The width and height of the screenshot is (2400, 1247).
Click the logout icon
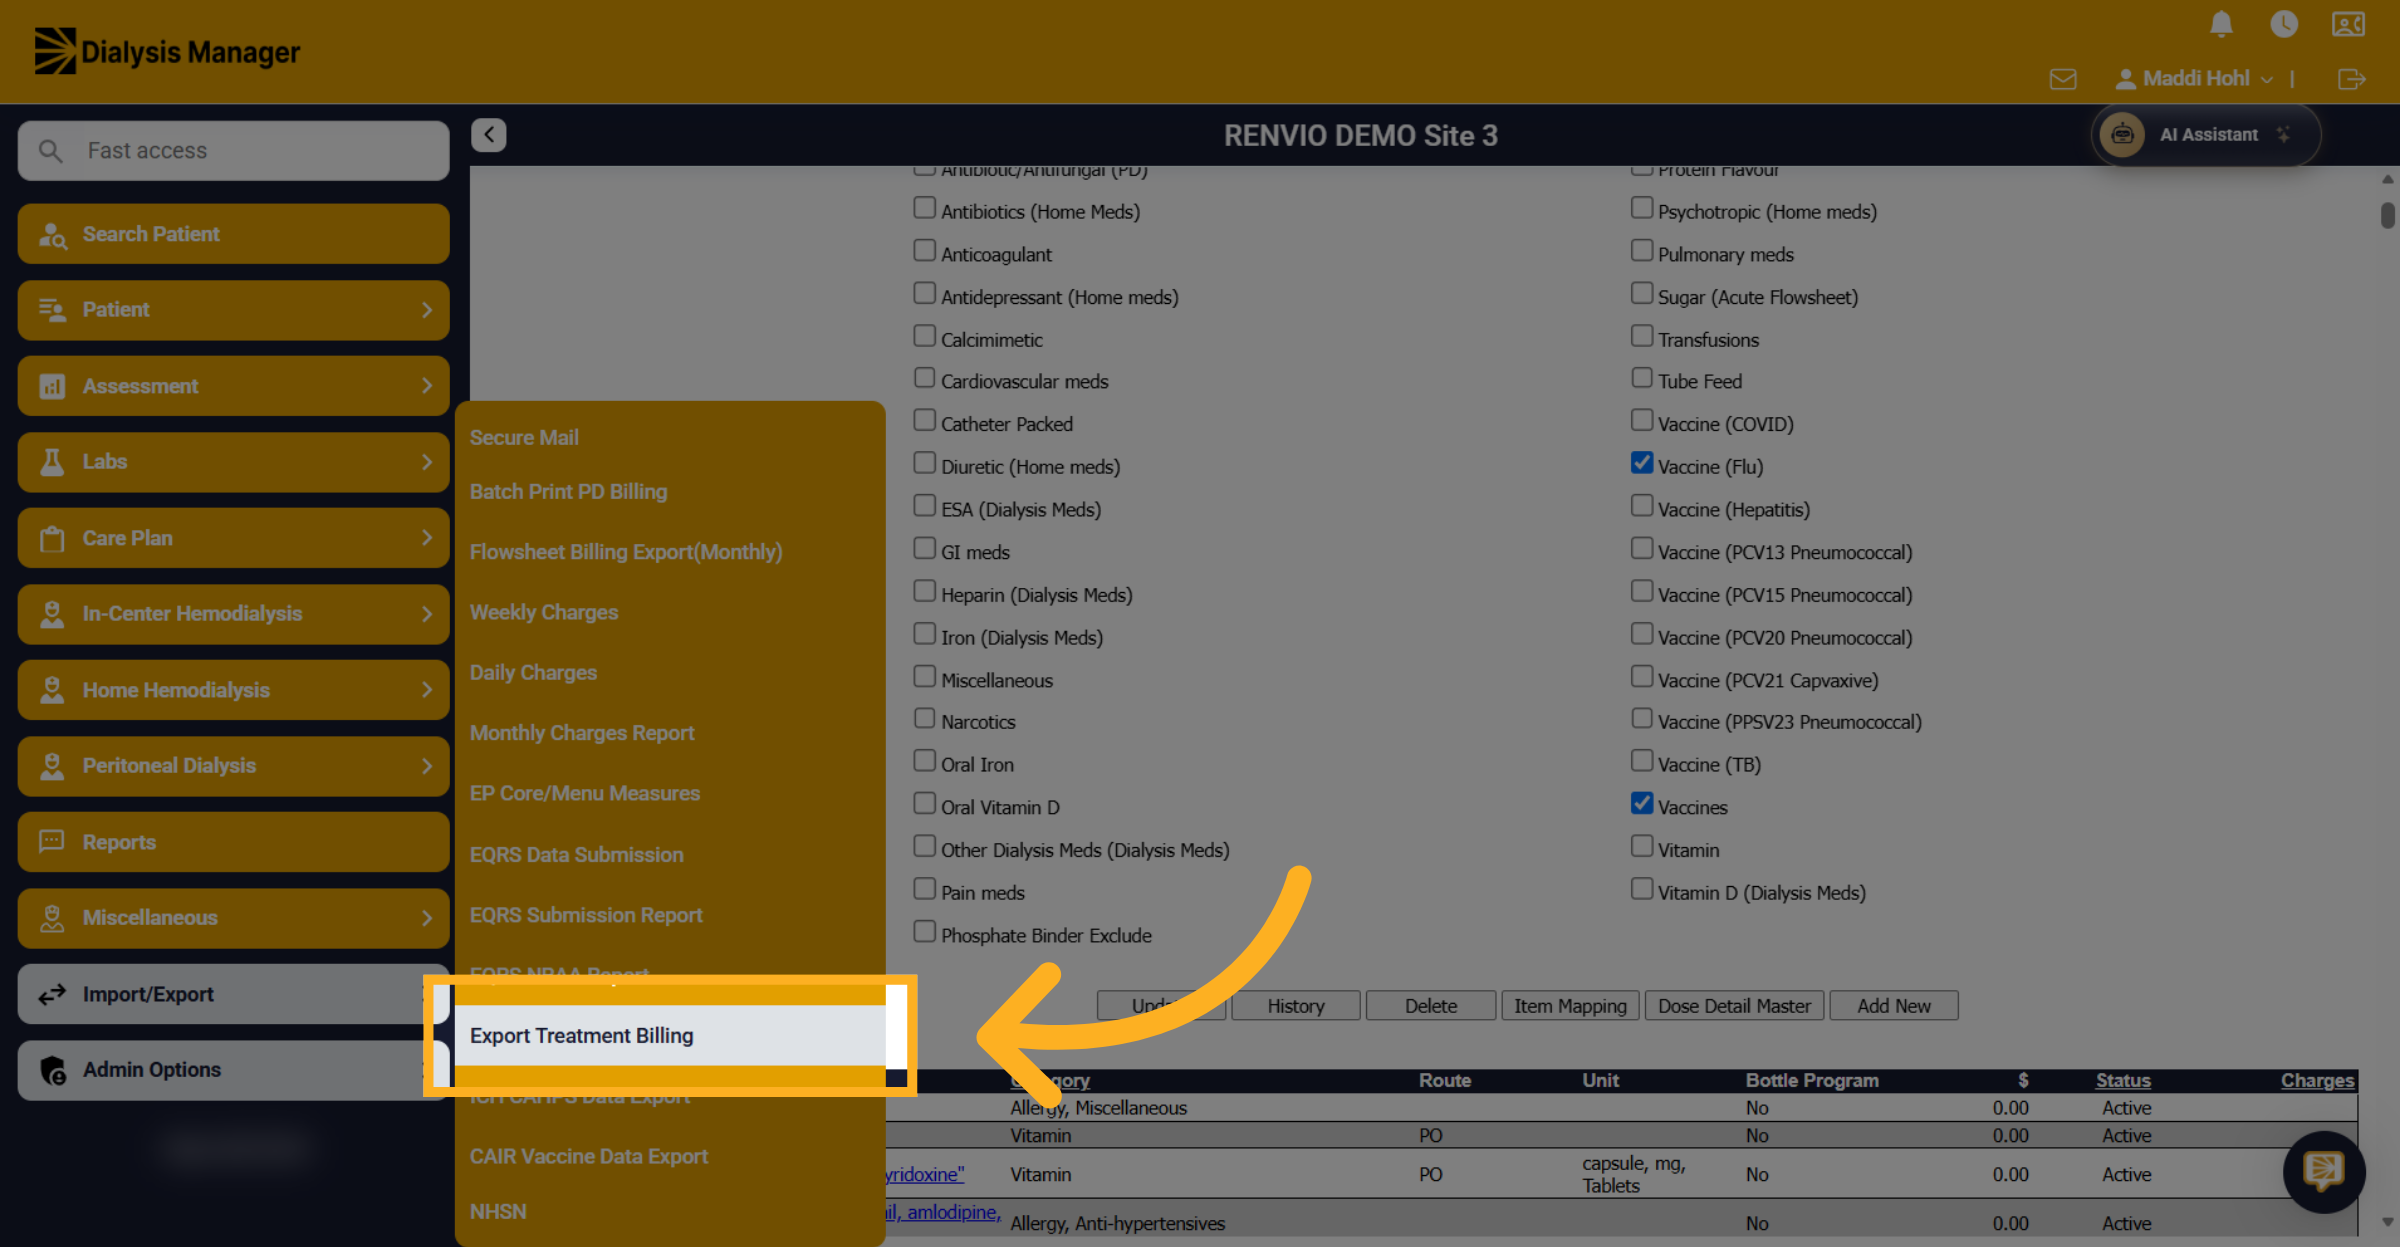point(2351,79)
